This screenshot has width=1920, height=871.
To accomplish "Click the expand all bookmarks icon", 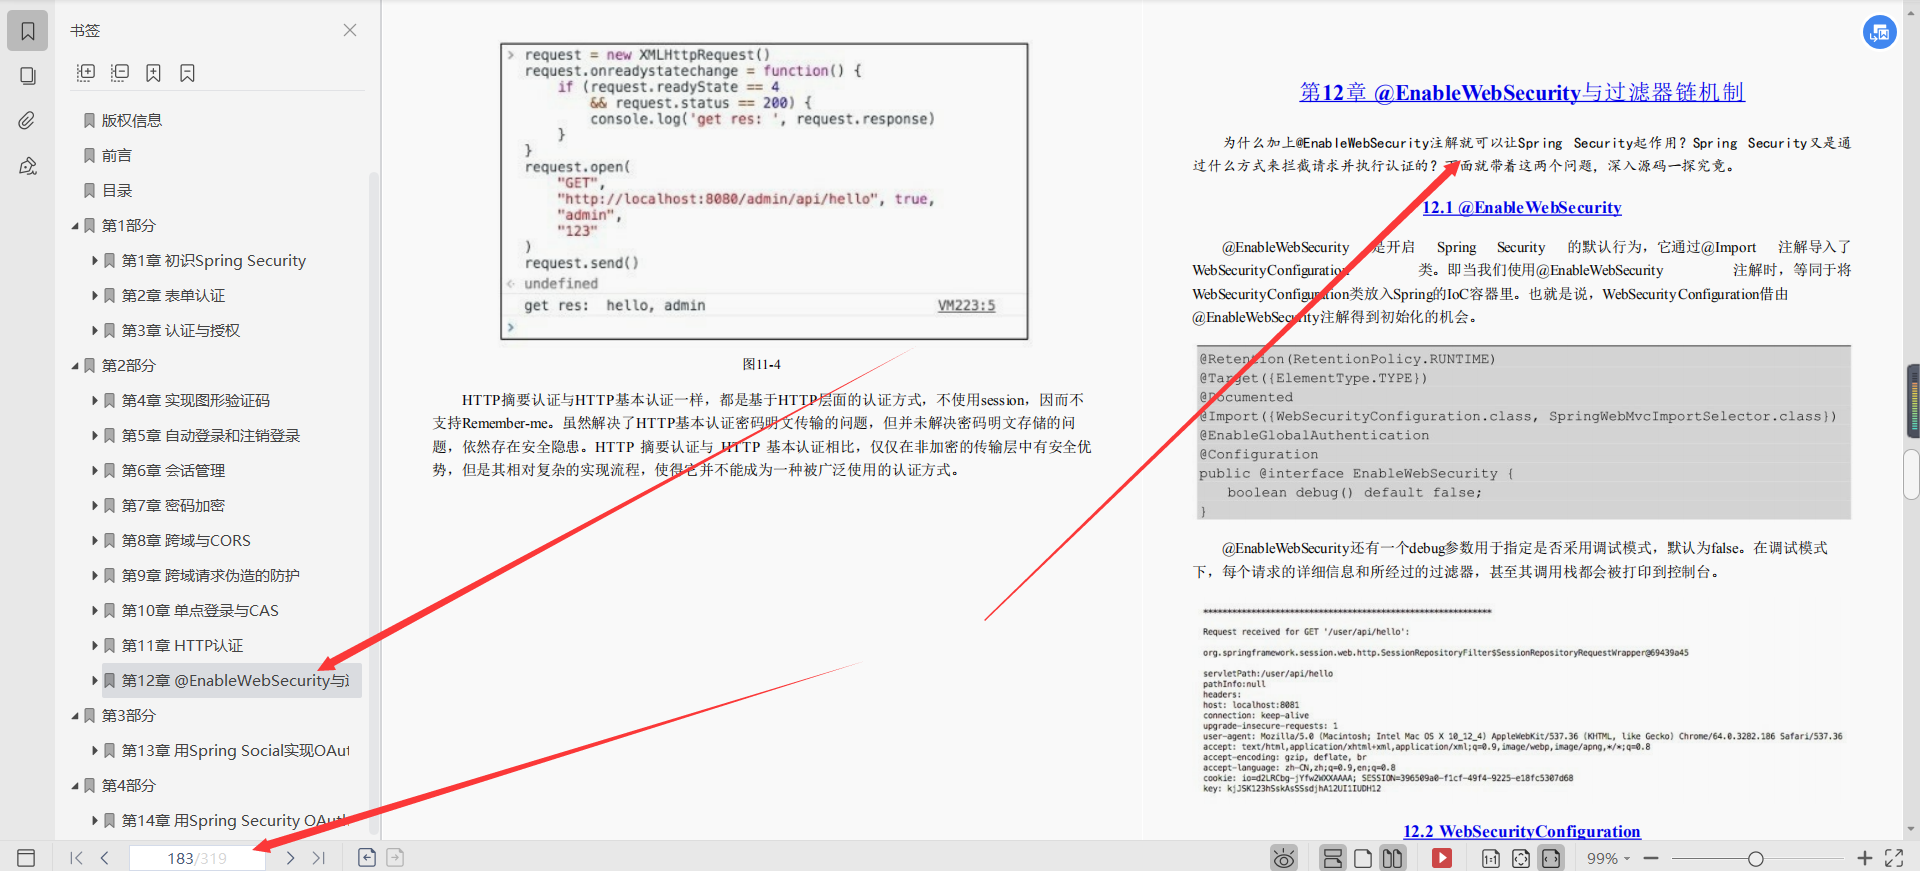I will [86, 72].
